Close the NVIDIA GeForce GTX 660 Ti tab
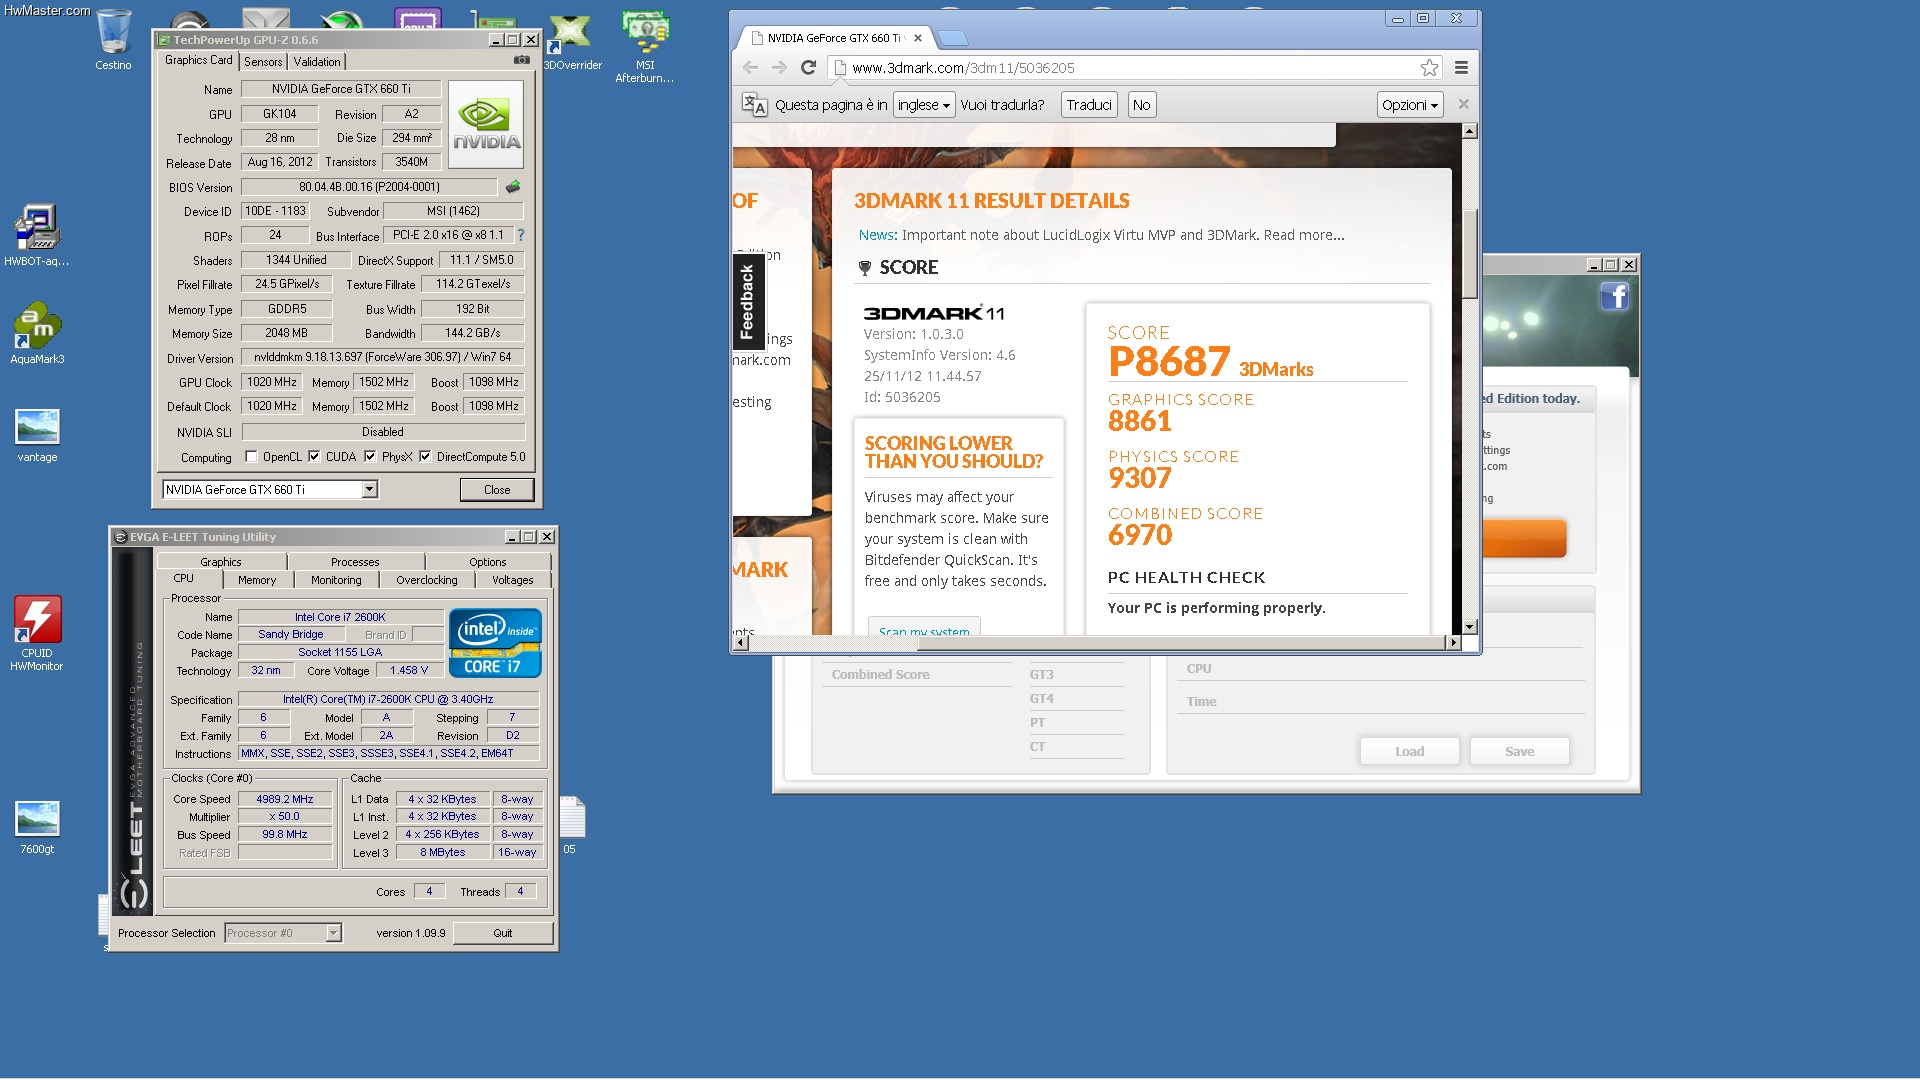Screen dimensions: 1920x1080 click(x=917, y=38)
